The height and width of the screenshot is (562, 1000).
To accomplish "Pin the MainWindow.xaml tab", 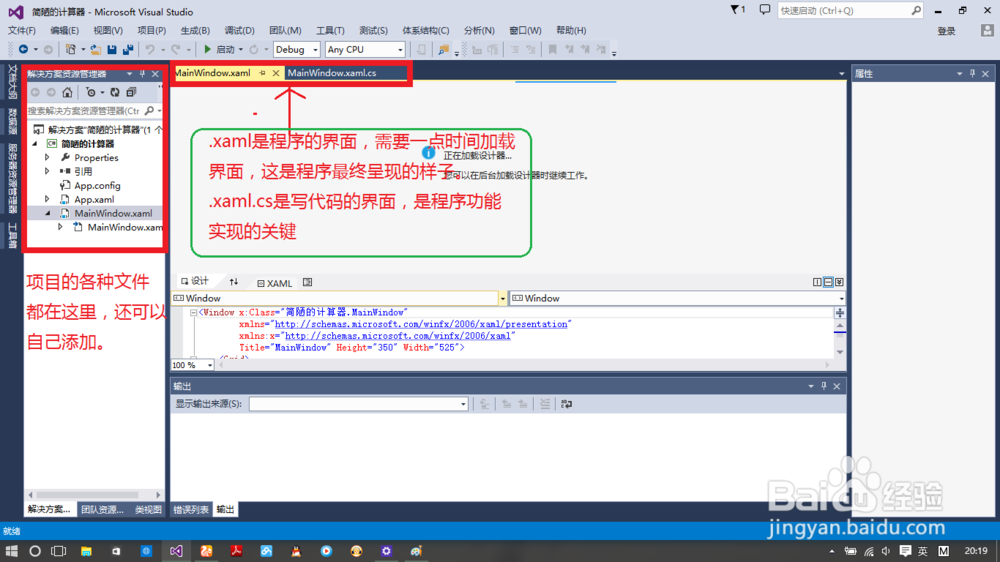I will point(262,73).
